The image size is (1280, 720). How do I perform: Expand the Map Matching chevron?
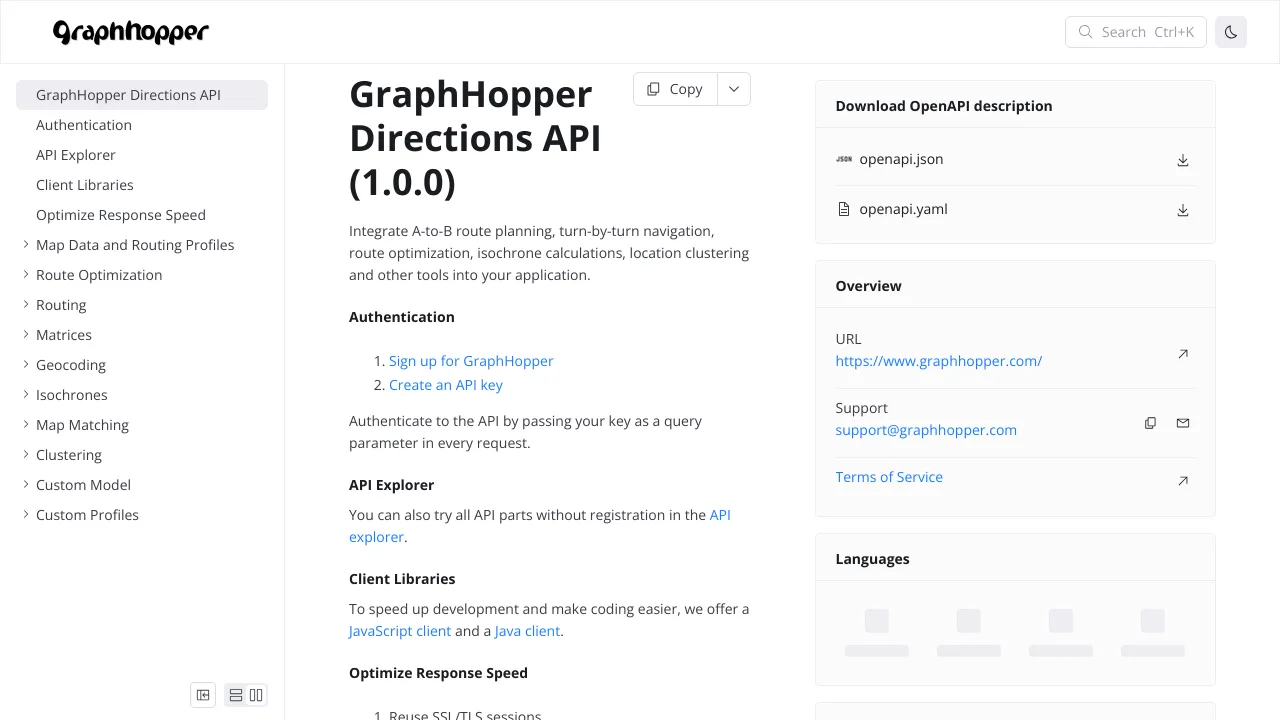click(26, 425)
